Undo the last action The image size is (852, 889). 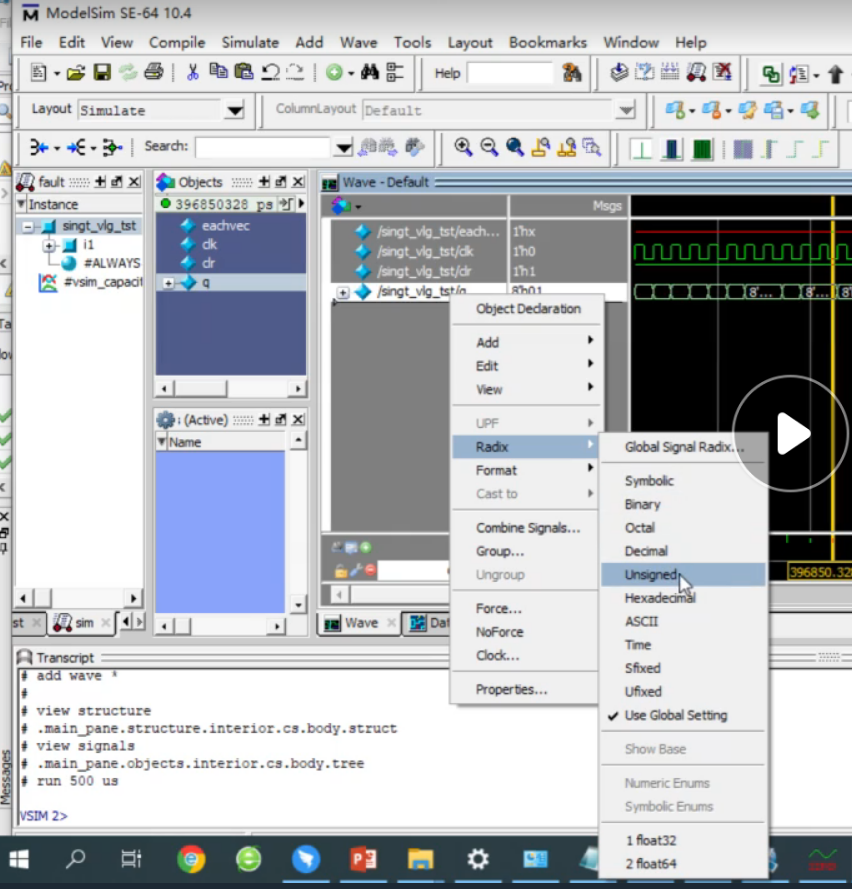pyautogui.click(x=270, y=72)
